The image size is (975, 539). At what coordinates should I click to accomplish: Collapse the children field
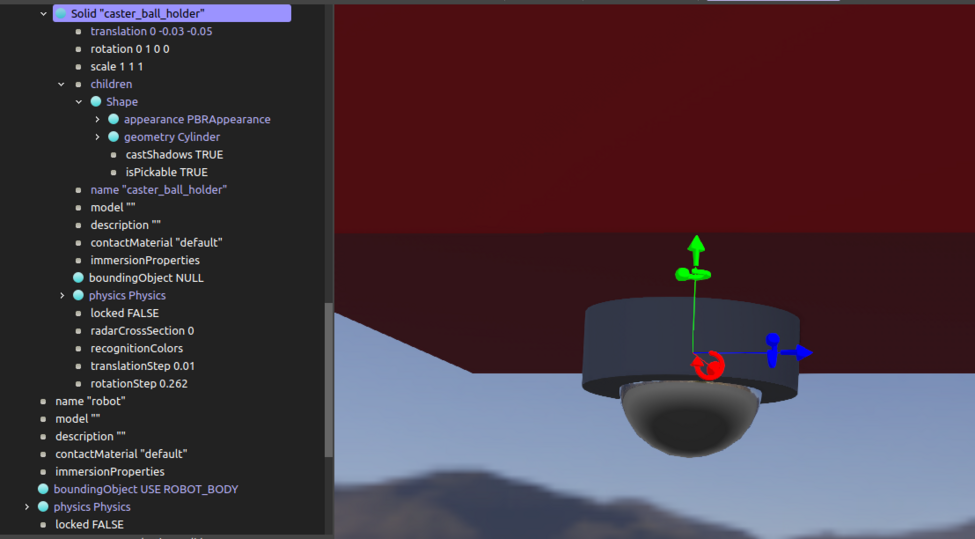click(x=62, y=85)
